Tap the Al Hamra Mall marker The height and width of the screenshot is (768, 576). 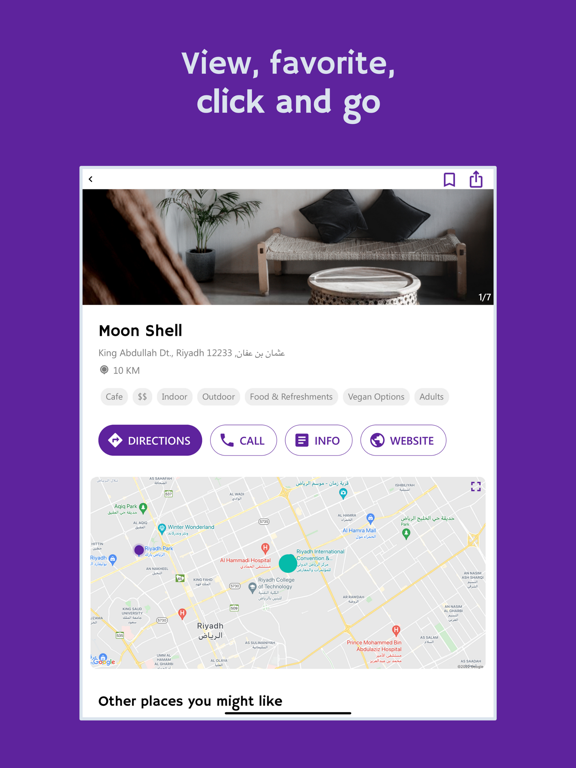pyautogui.click(x=370, y=519)
